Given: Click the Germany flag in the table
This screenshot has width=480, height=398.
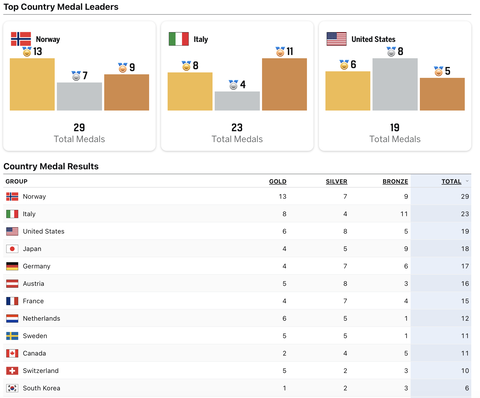Looking at the screenshot, I should (x=12, y=266).
